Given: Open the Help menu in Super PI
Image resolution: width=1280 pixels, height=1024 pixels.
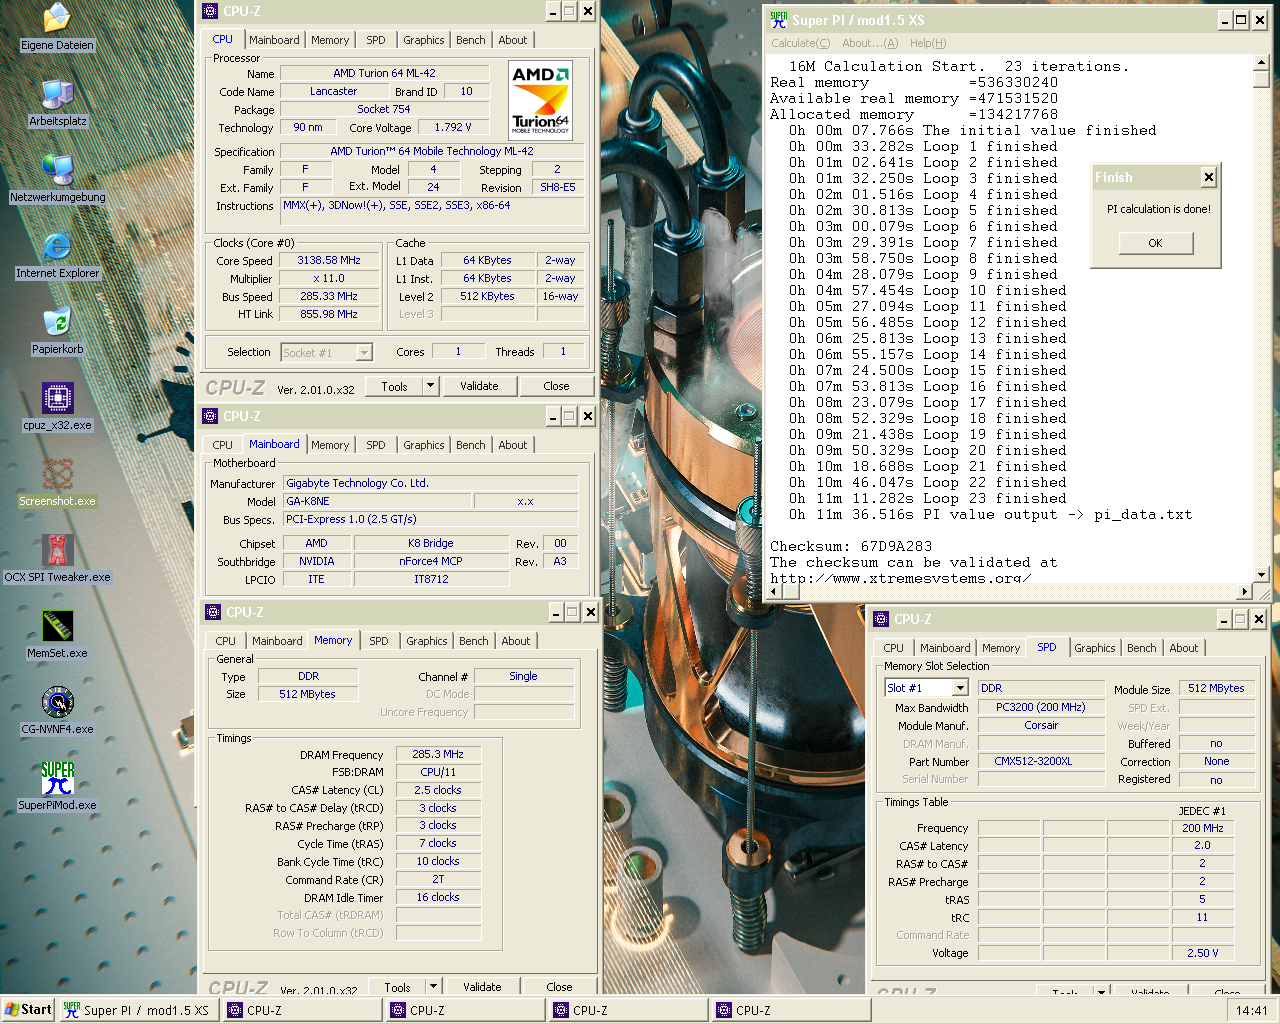Looking at the screenshot, I should (928, 43).
